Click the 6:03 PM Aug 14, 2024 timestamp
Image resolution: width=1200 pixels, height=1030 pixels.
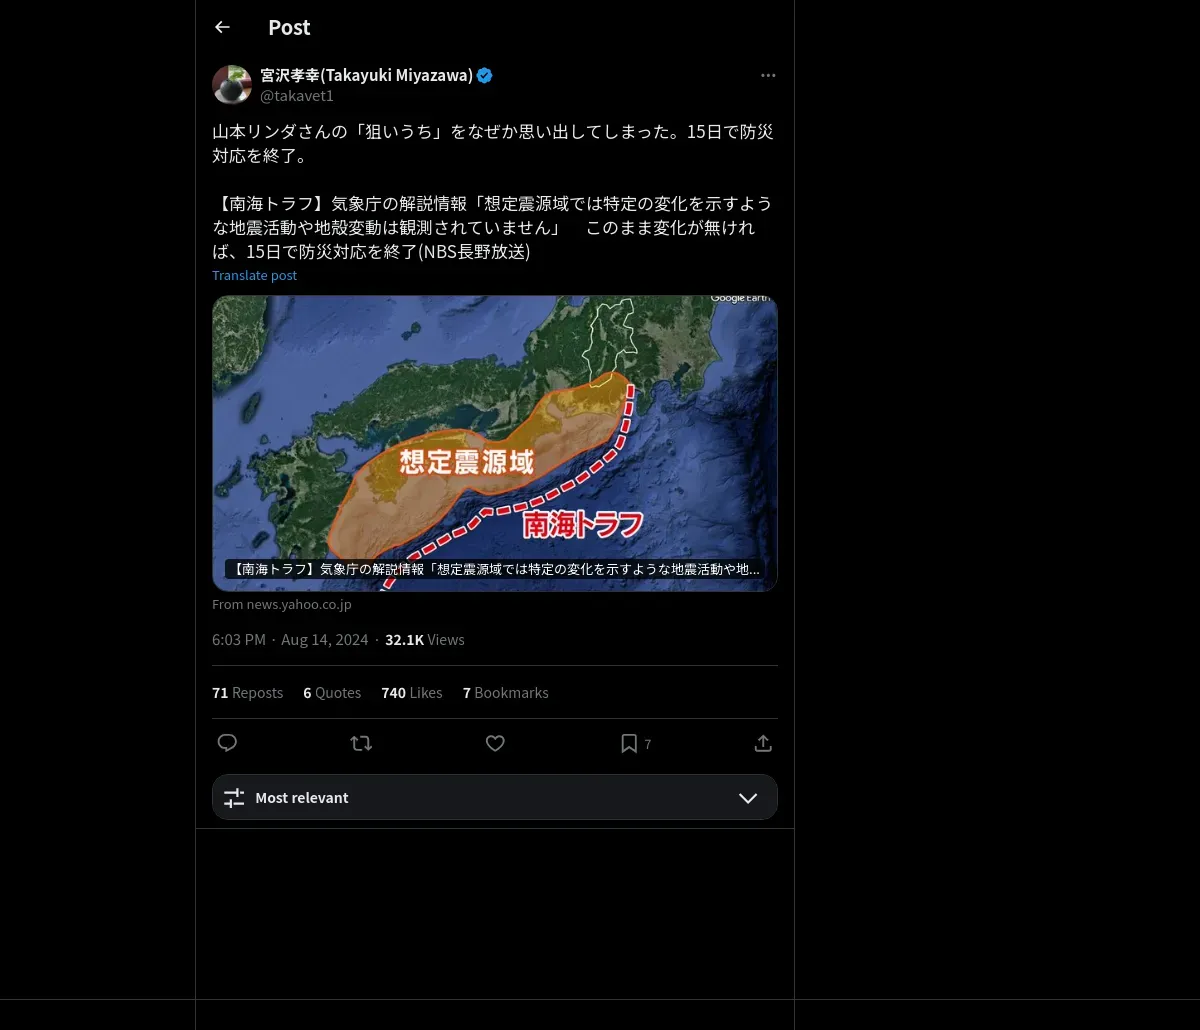point(290,640)
